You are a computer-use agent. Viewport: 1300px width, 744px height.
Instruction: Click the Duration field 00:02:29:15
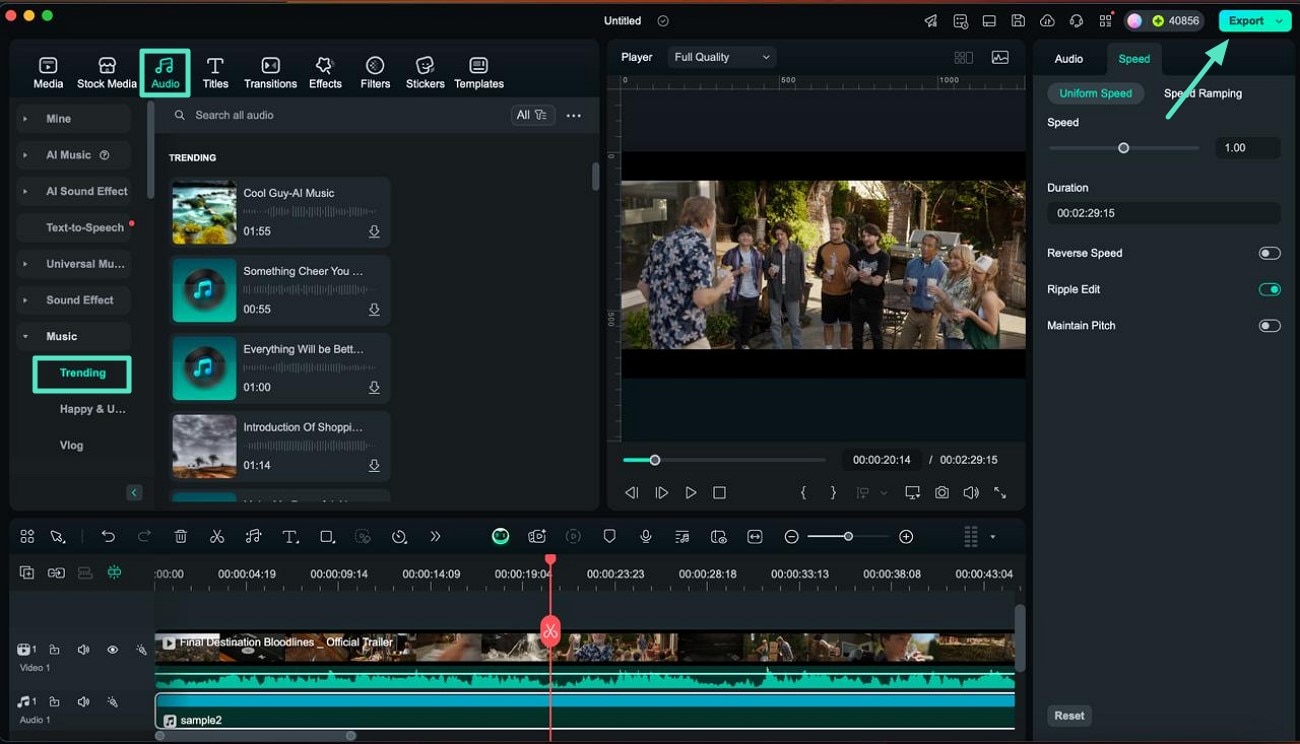point(1163,213)
